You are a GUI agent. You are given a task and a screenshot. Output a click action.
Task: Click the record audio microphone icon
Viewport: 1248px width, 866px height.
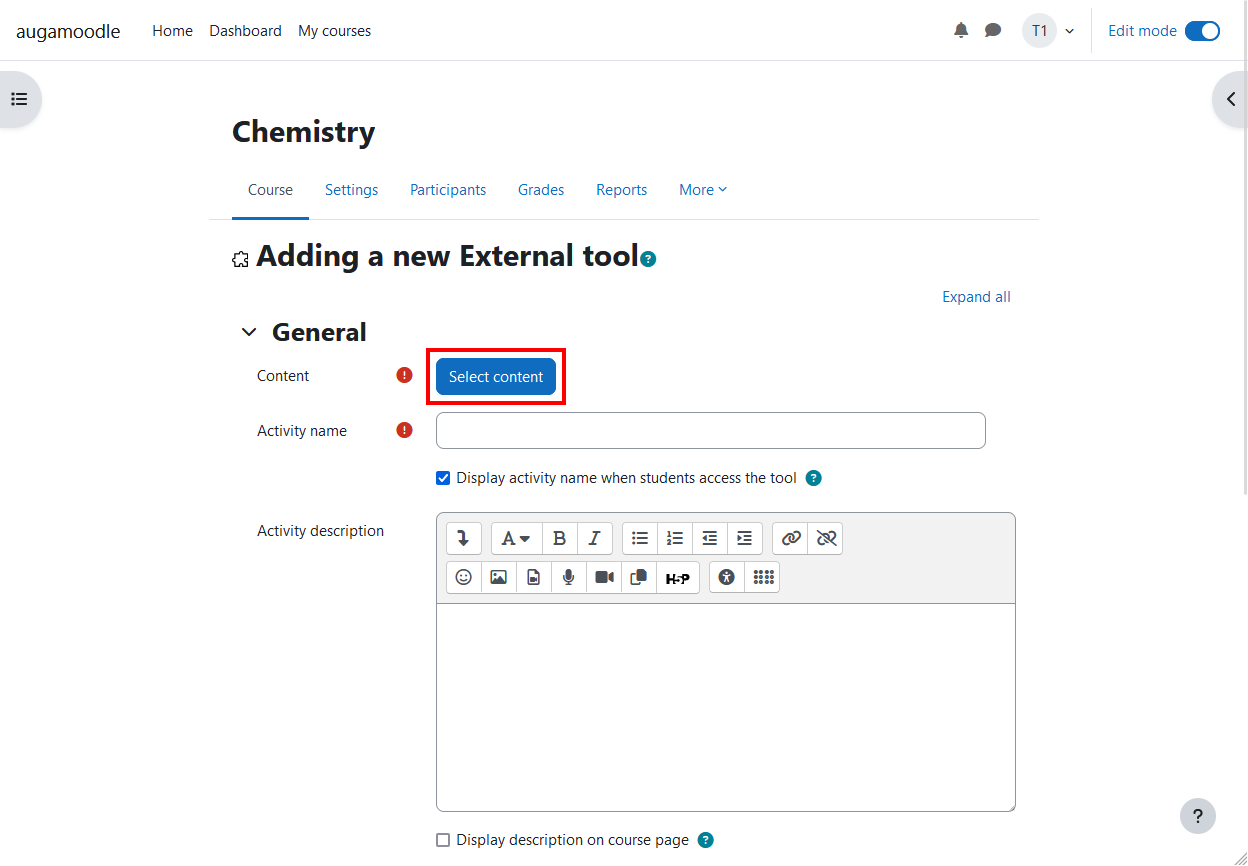569,577
